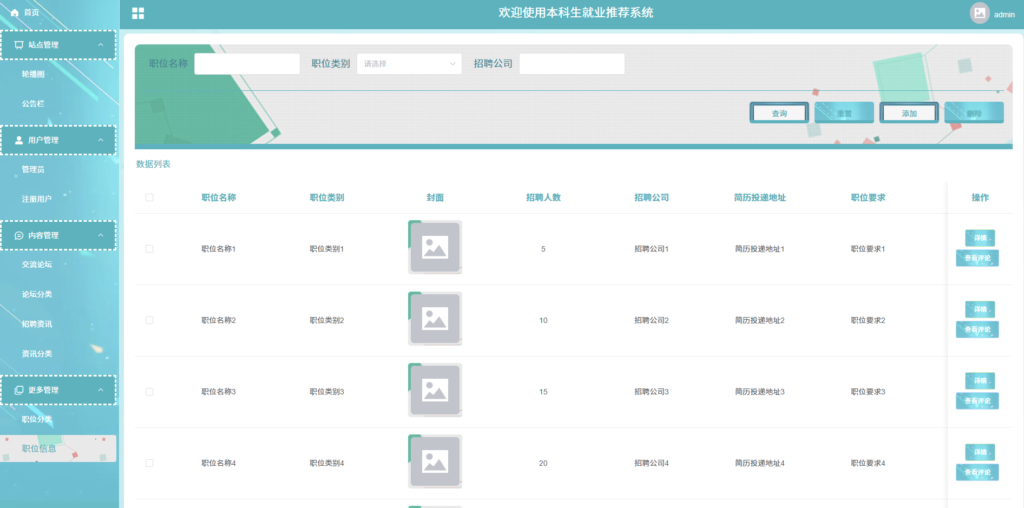Click 查看评论 for 职位名称3
The image size is (1024, 508).
pos(978,401)
